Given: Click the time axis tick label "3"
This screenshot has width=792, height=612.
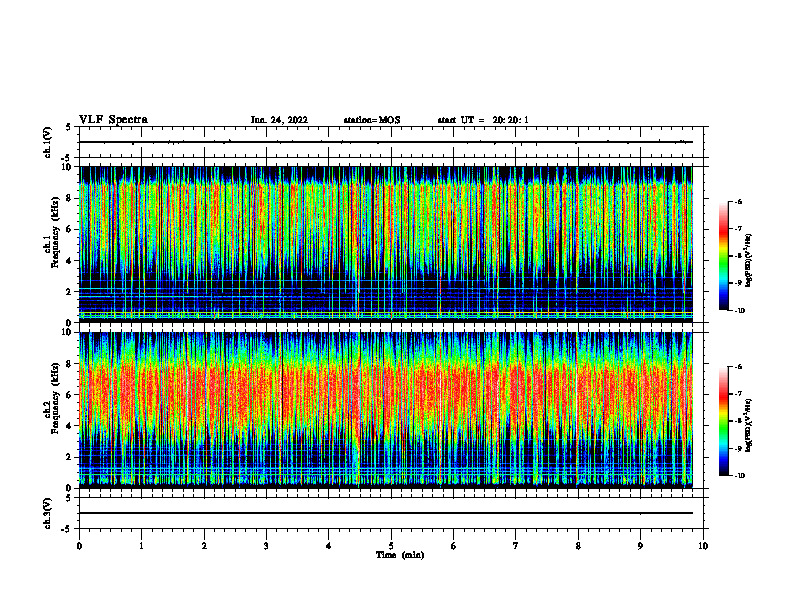Looking at the screenshot, I should [266, 546].
